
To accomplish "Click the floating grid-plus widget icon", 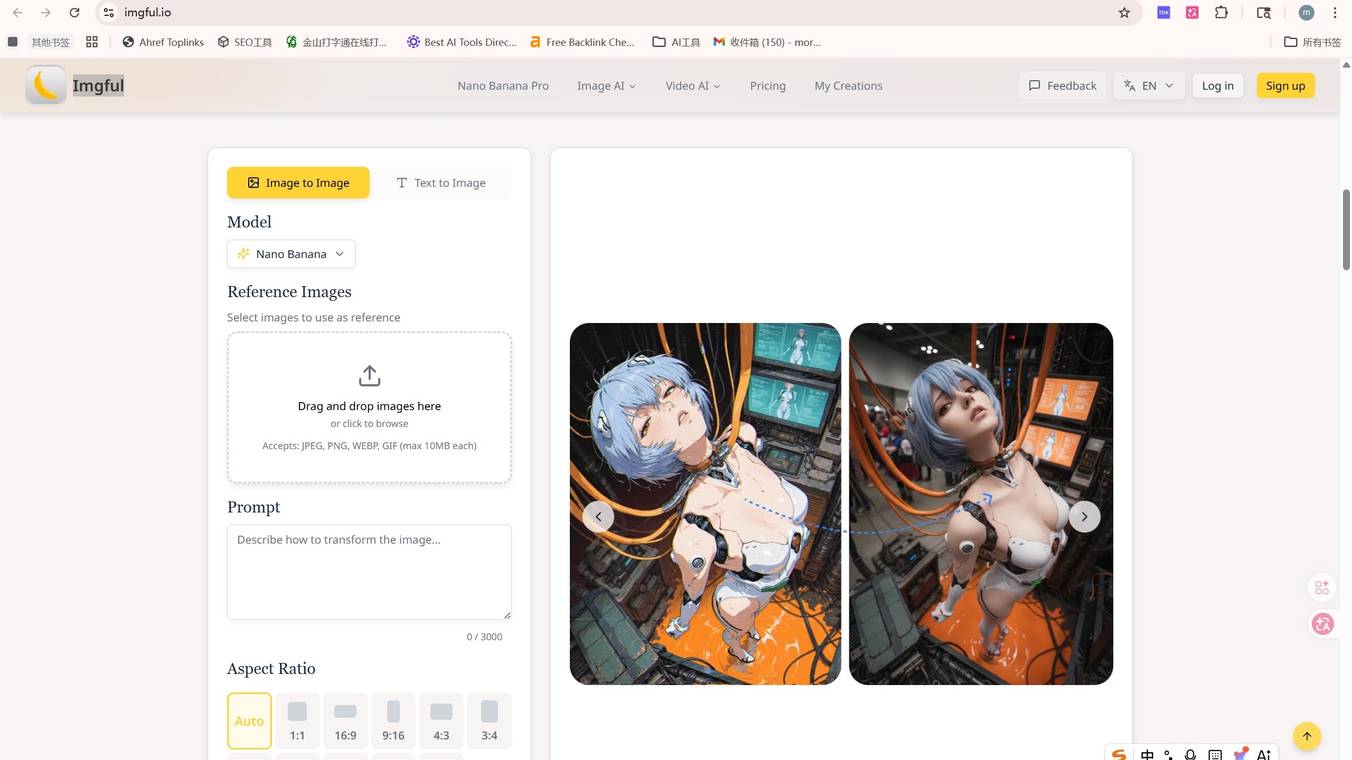I will point(1322,587).
